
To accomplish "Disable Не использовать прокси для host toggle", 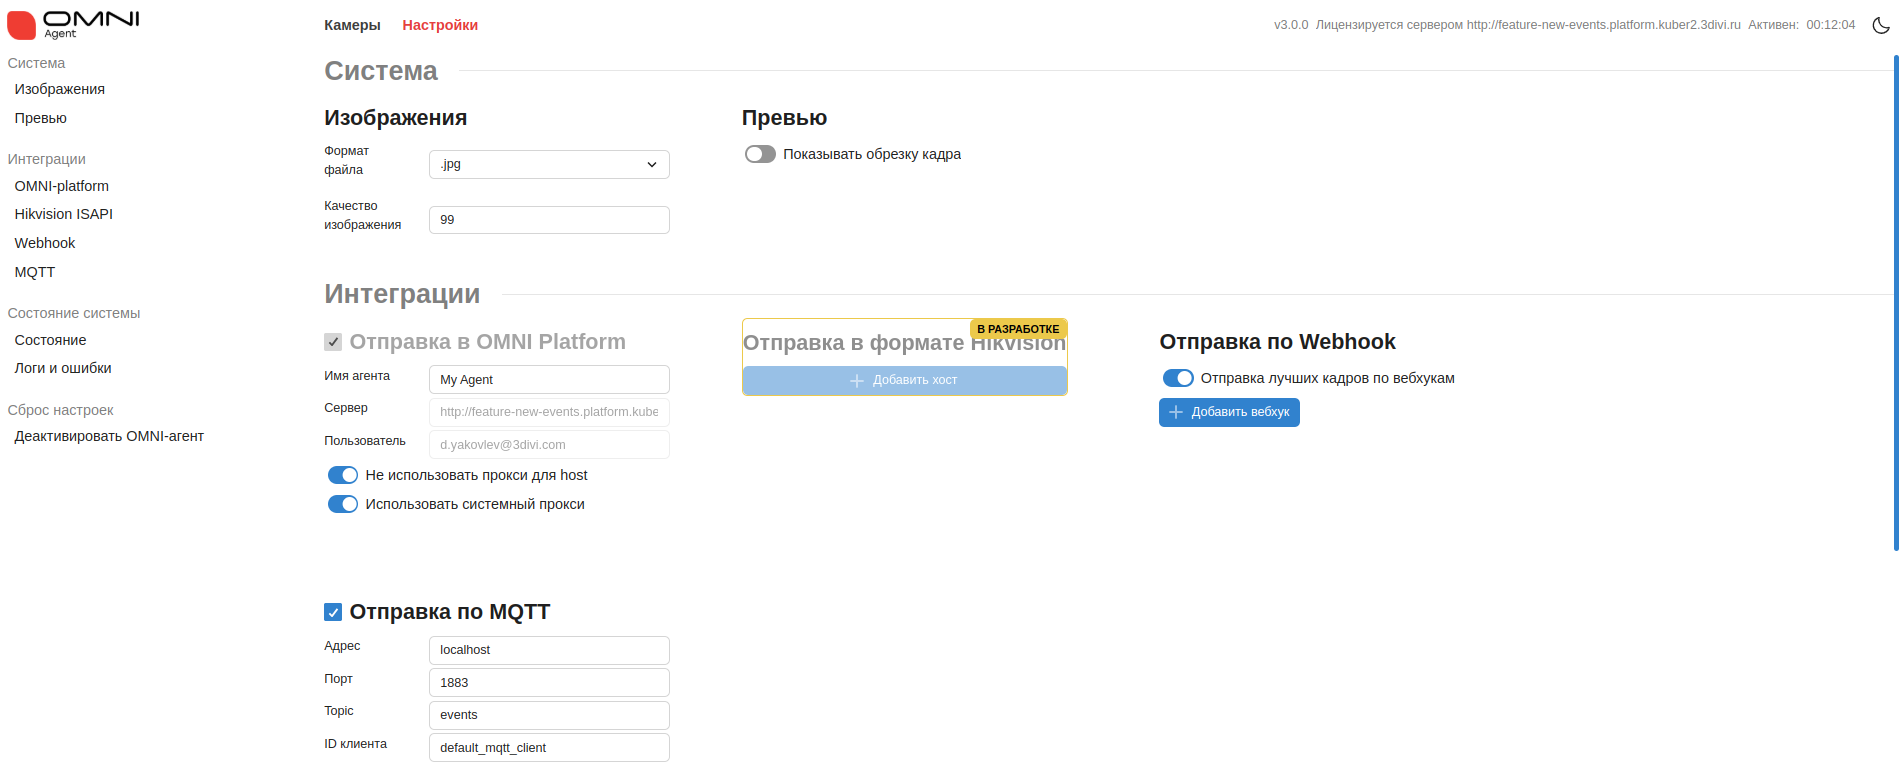I will (343, 475).
